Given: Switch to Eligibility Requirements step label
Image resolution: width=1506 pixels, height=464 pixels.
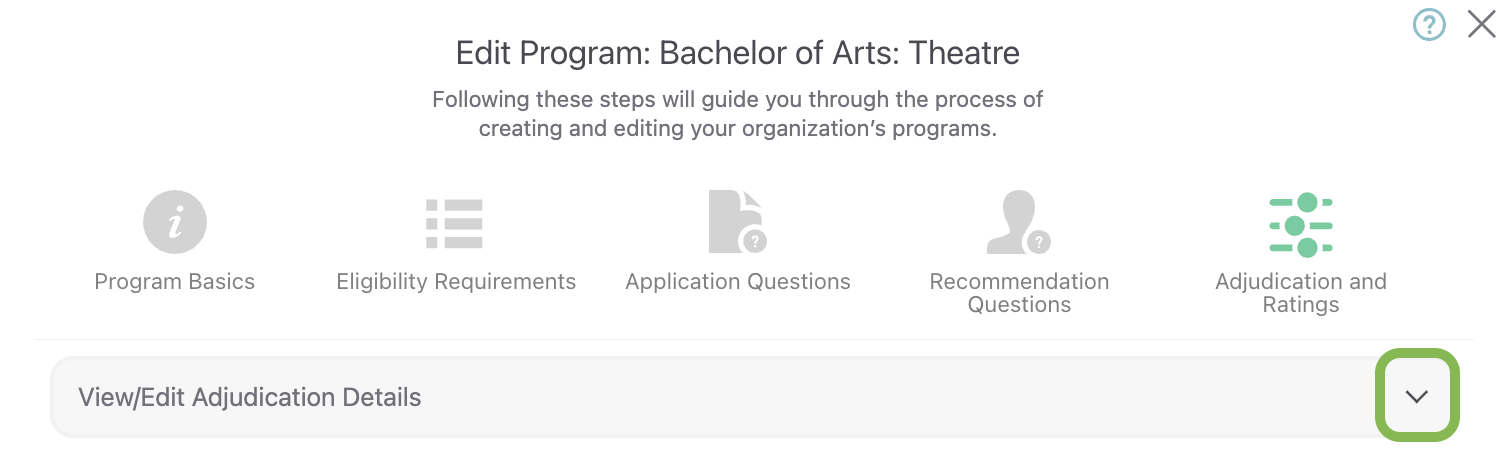Looking at the screenshot, I should point(456,282).
